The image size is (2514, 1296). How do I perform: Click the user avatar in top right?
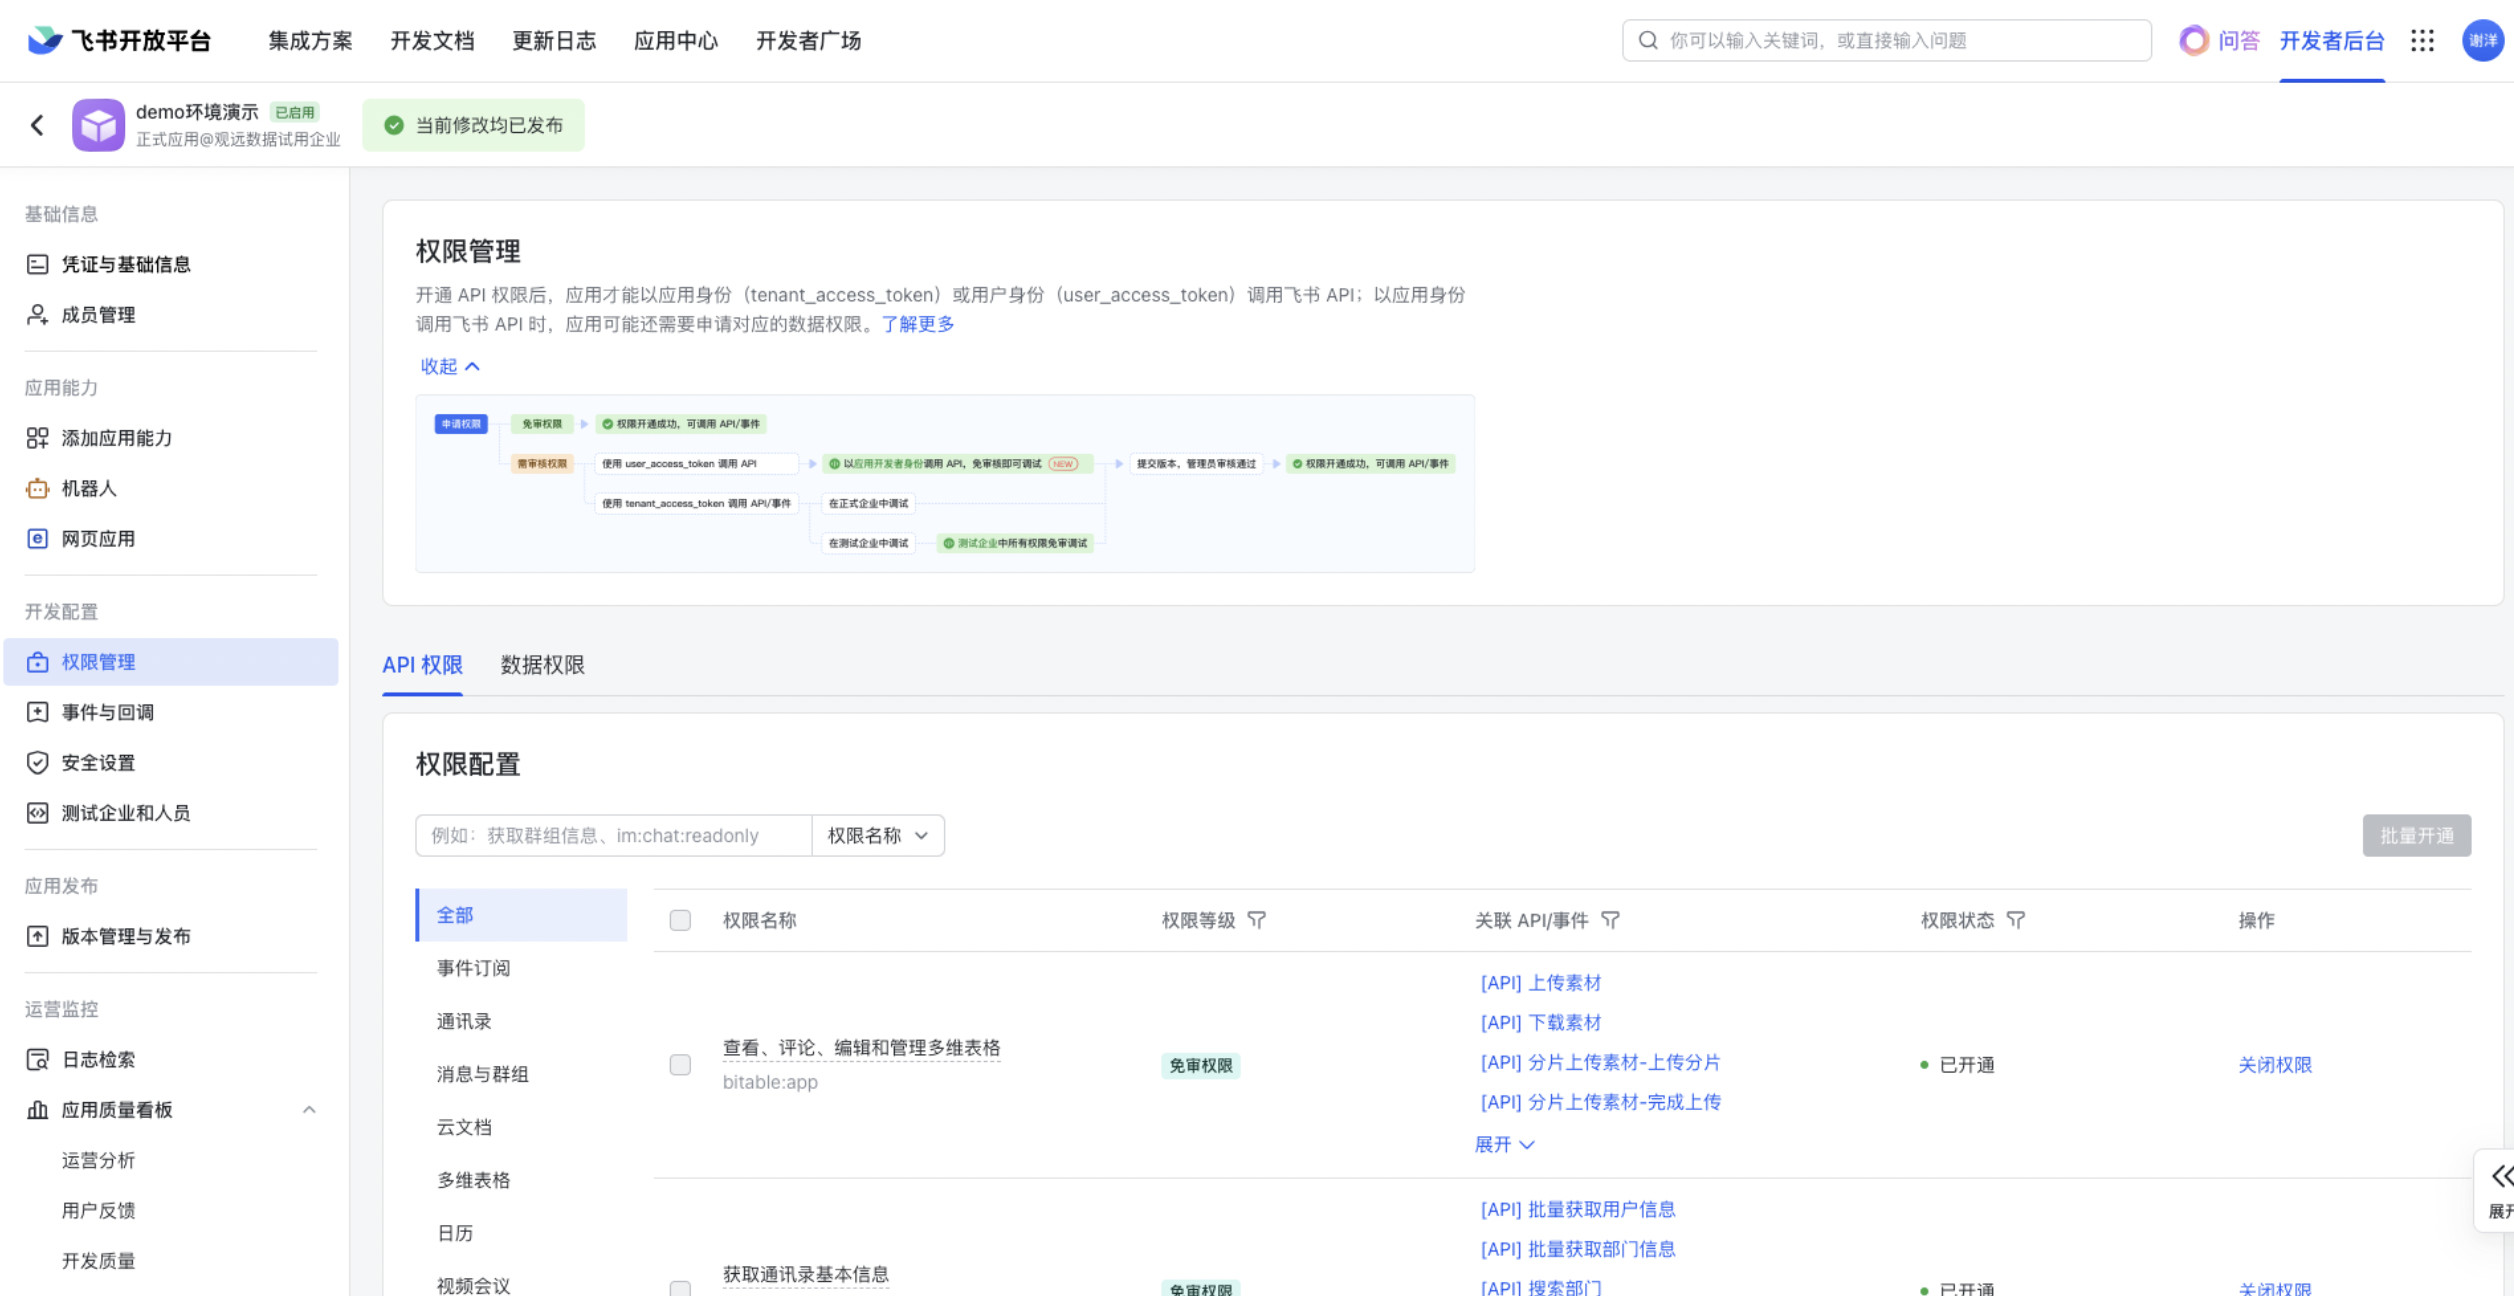[2482, 41]
